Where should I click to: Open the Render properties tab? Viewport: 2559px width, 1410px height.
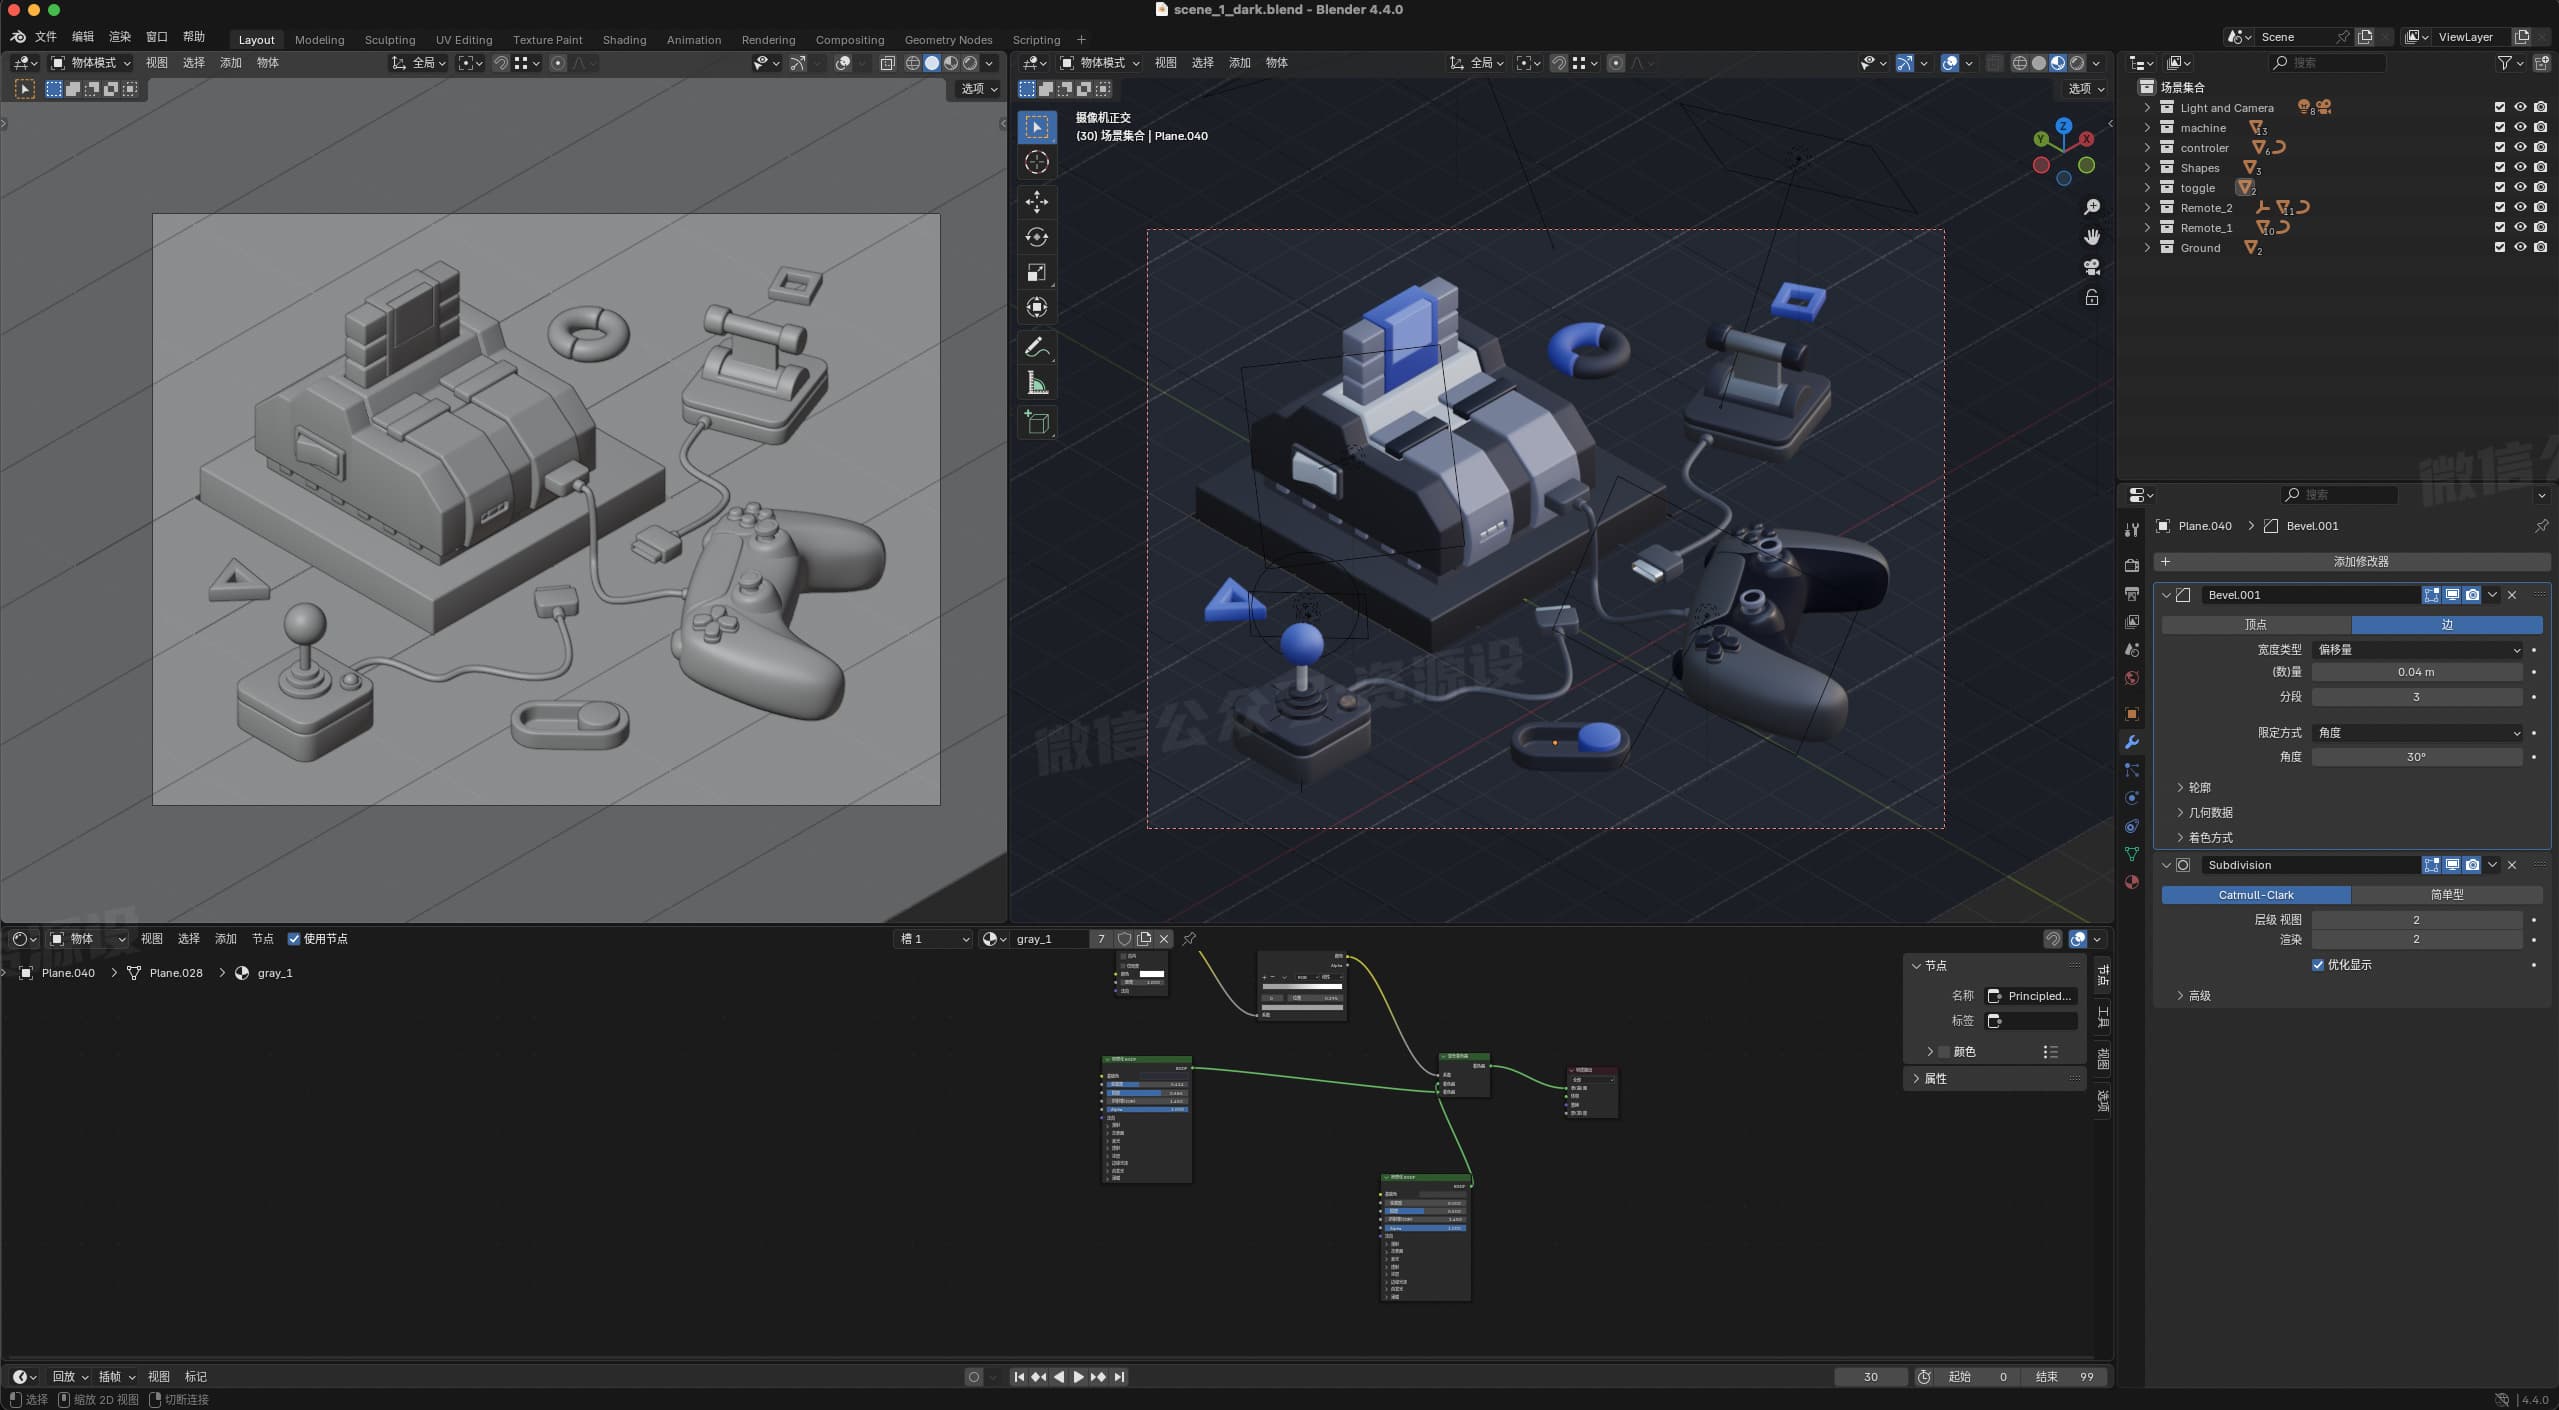coord(2132,565)
